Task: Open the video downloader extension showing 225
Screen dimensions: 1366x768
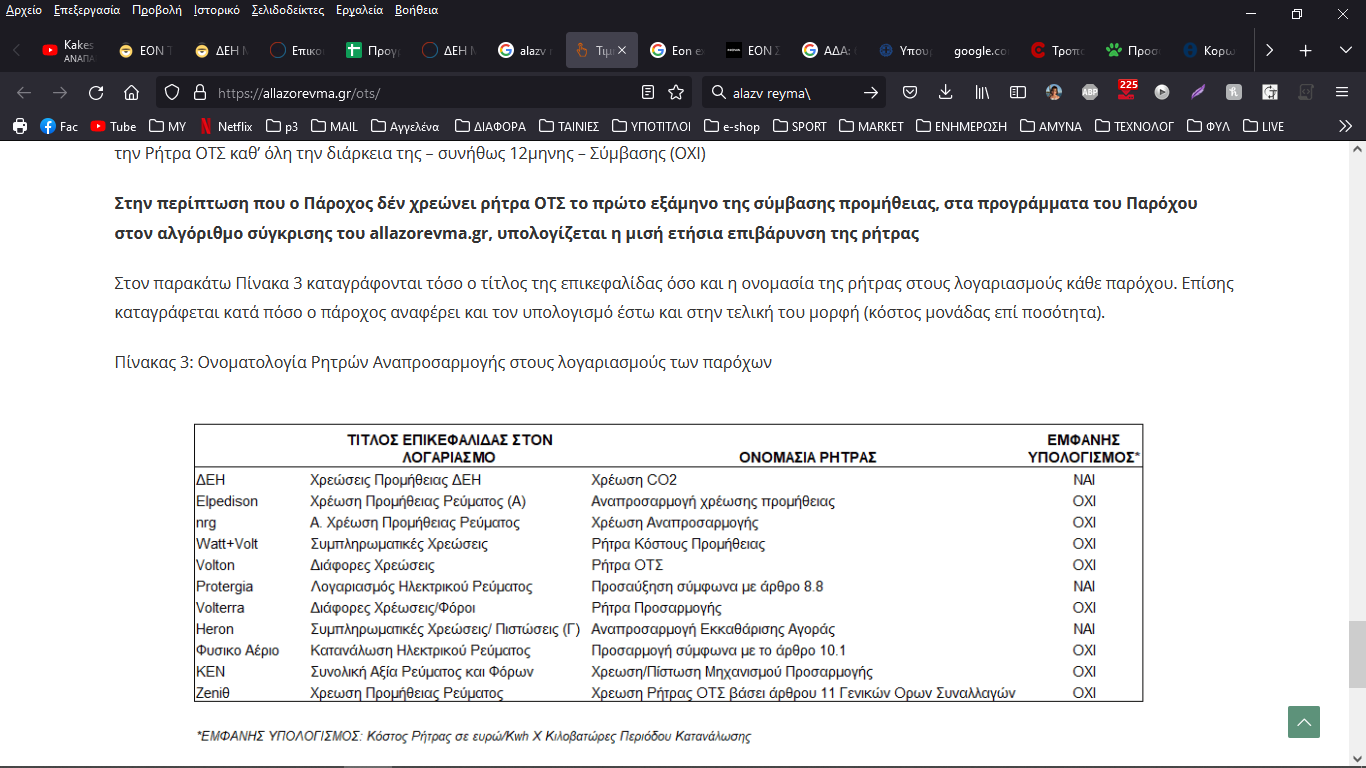Action: pyautogui.click(x=1126, y=91)
